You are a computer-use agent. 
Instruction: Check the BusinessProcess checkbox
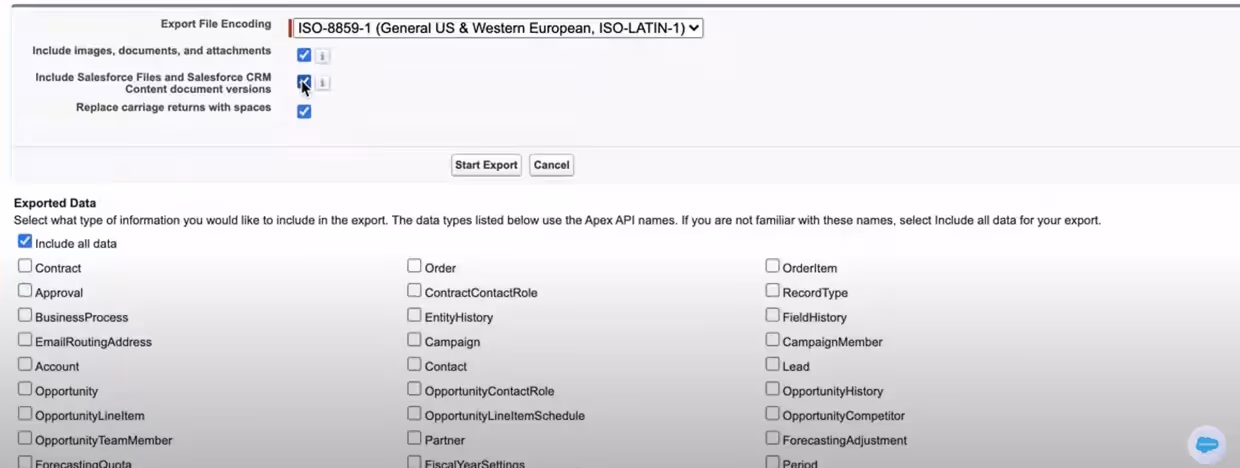point(25,315)
